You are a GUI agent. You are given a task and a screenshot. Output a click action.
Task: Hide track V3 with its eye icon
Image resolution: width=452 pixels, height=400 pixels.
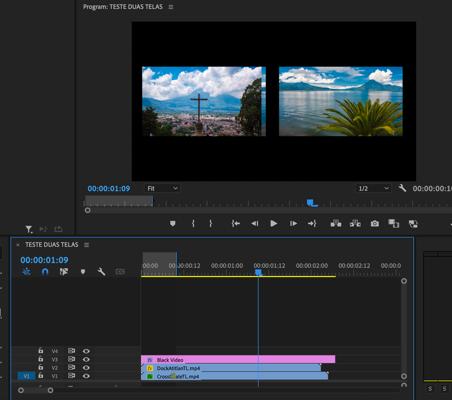pyautogui.click(x=86, y=359)
